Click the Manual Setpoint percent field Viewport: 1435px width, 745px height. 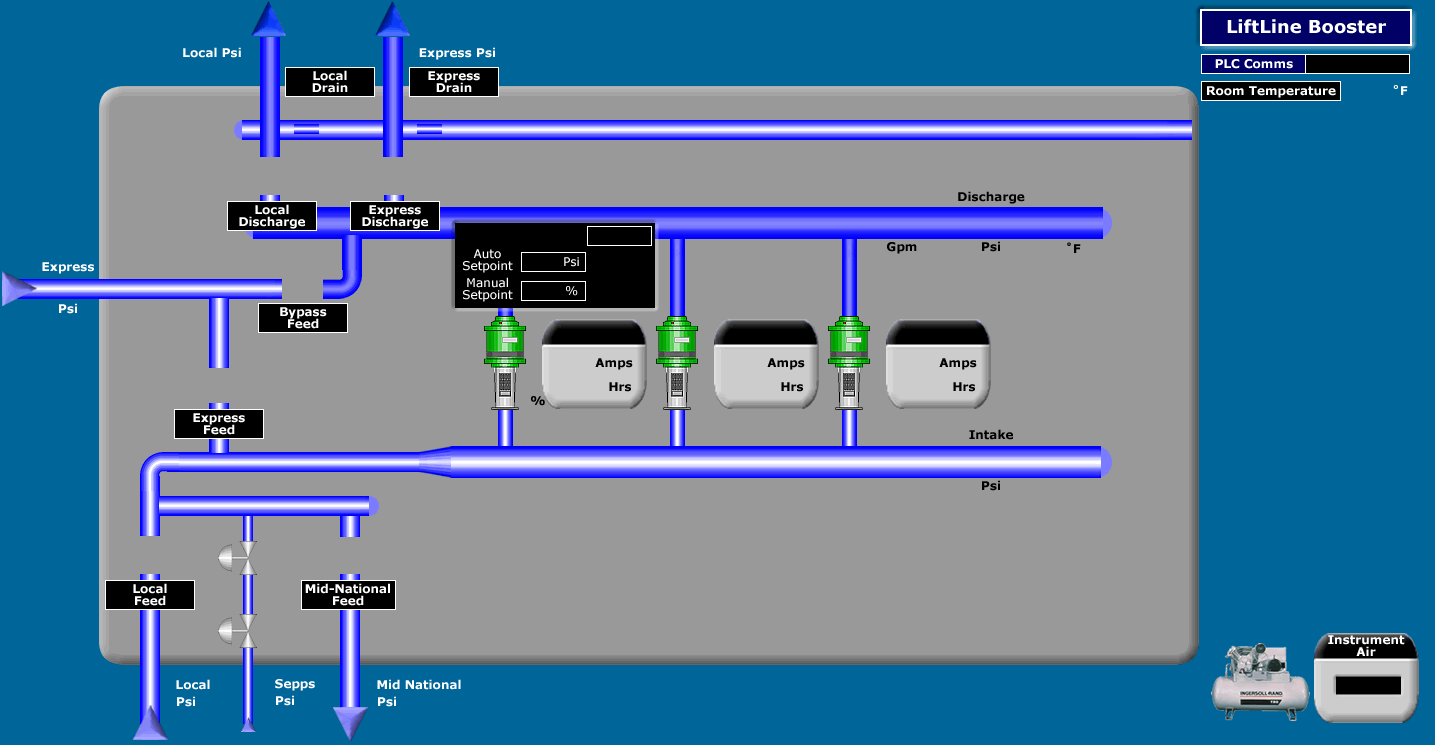(553, 291)
